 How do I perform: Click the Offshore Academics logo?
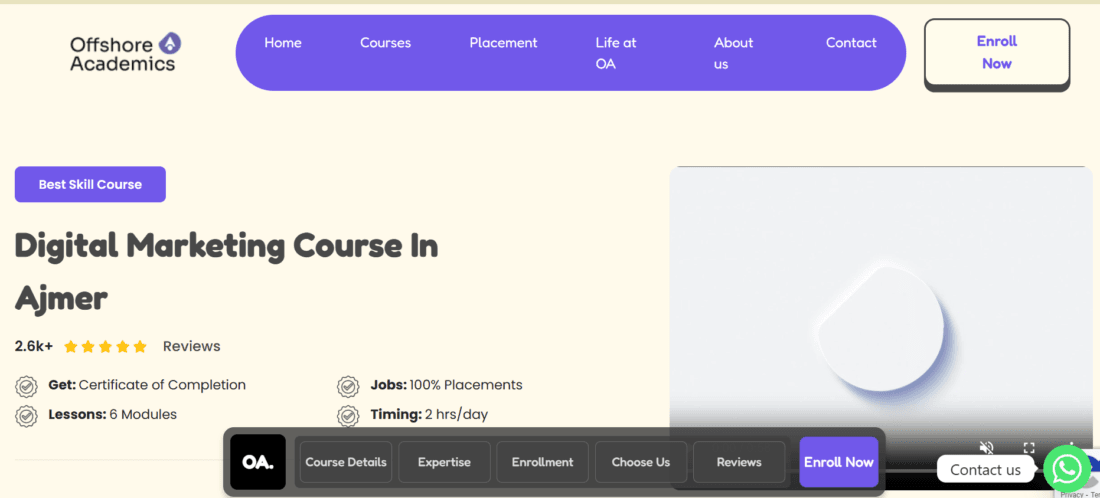tap(125, 52)
